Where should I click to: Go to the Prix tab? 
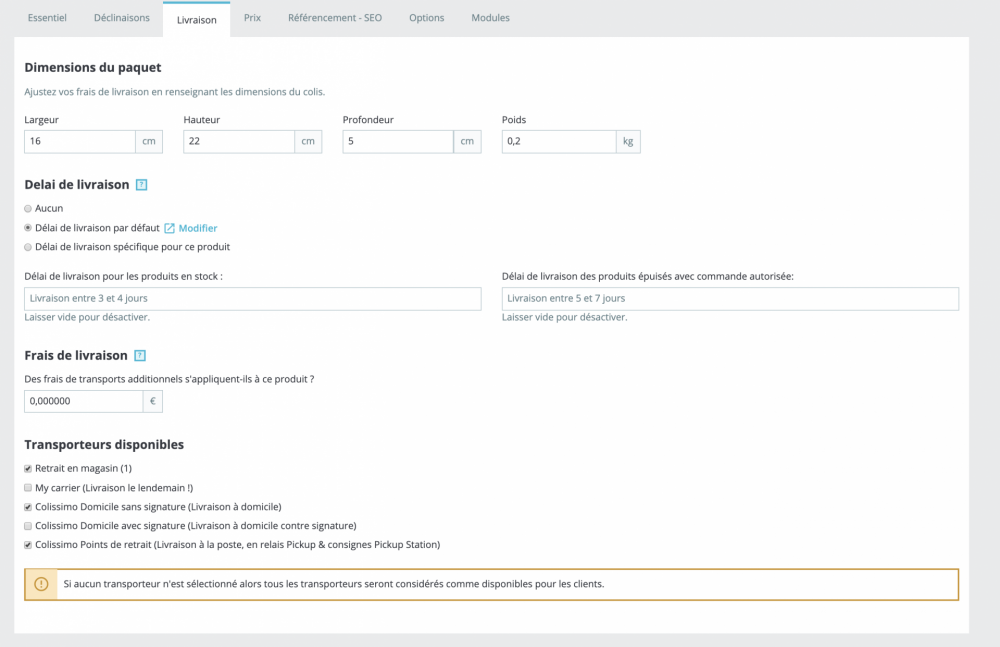[253, 18]
